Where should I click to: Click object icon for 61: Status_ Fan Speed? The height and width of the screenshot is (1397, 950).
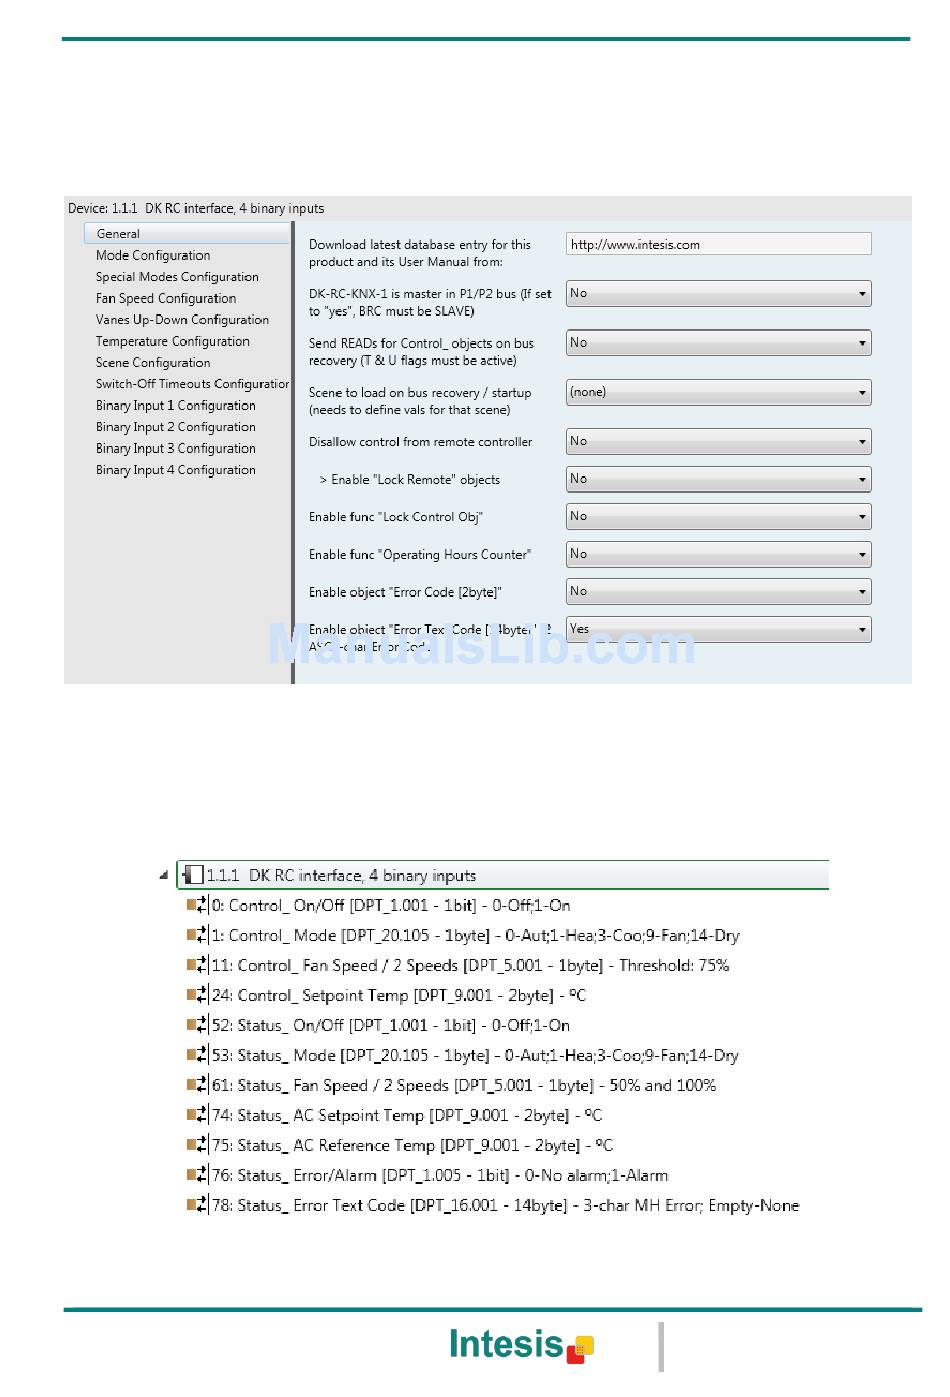pos(197,1086)
